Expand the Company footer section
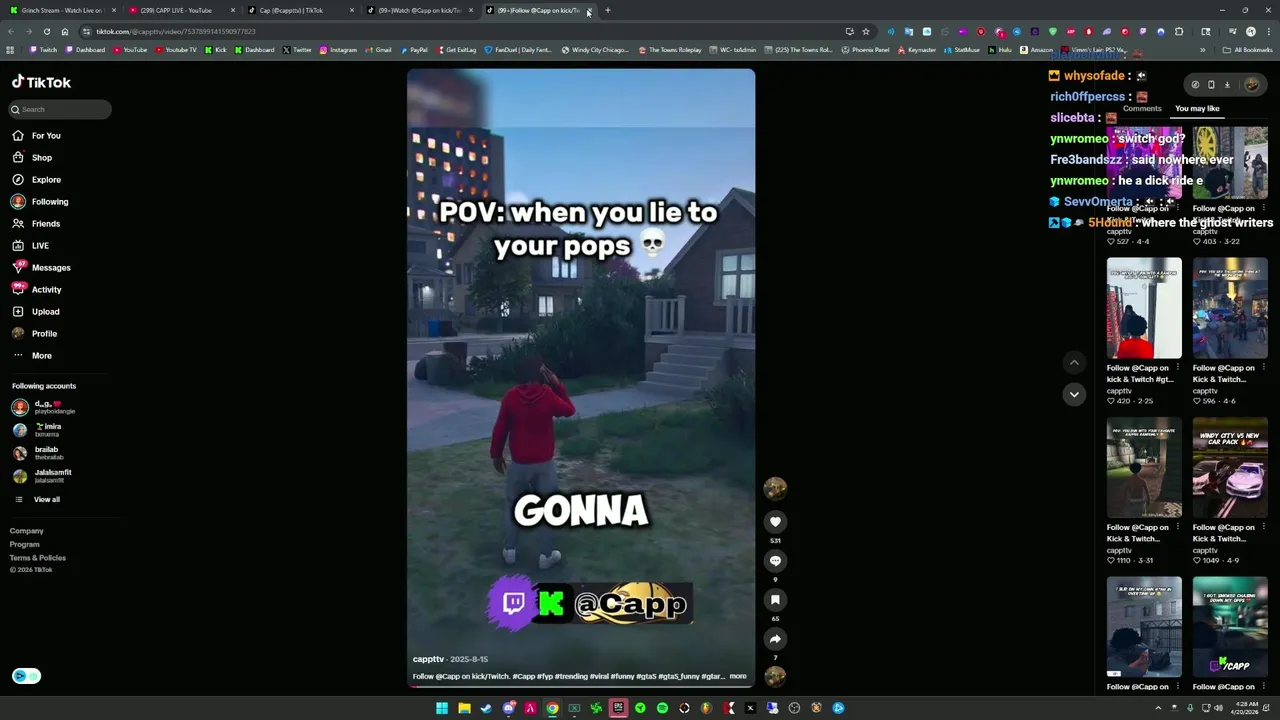1280x720 pixels. tap(27, 531)
